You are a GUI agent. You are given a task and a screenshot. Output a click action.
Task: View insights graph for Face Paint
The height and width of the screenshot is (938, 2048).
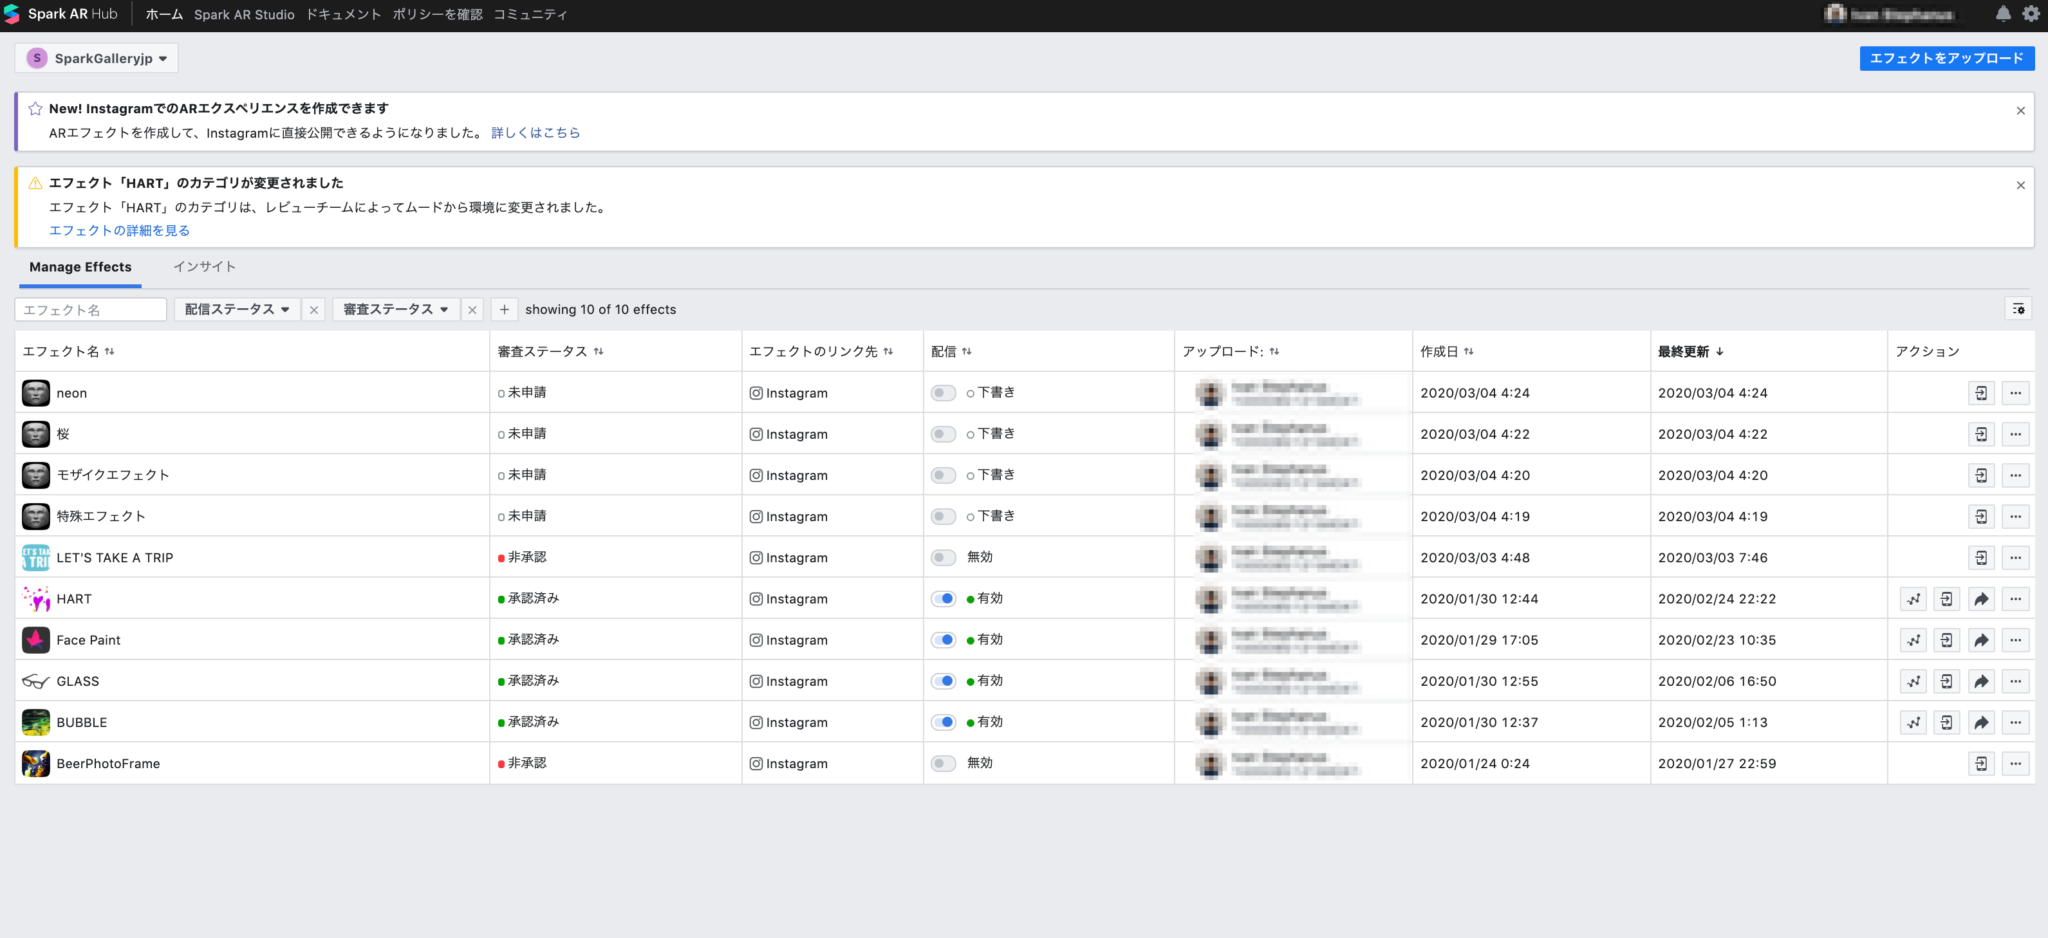tap(1913, 640)
